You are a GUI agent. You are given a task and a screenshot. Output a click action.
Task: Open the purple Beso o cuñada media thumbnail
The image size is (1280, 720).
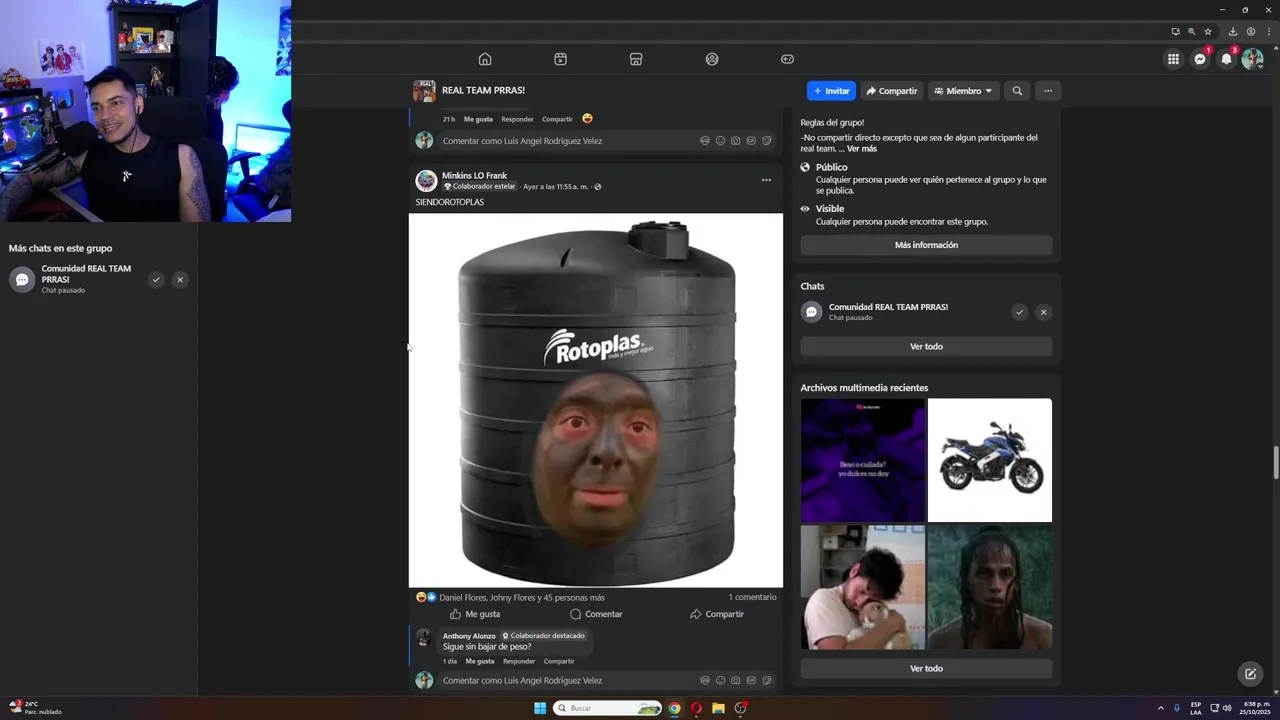tap(863, 460)
